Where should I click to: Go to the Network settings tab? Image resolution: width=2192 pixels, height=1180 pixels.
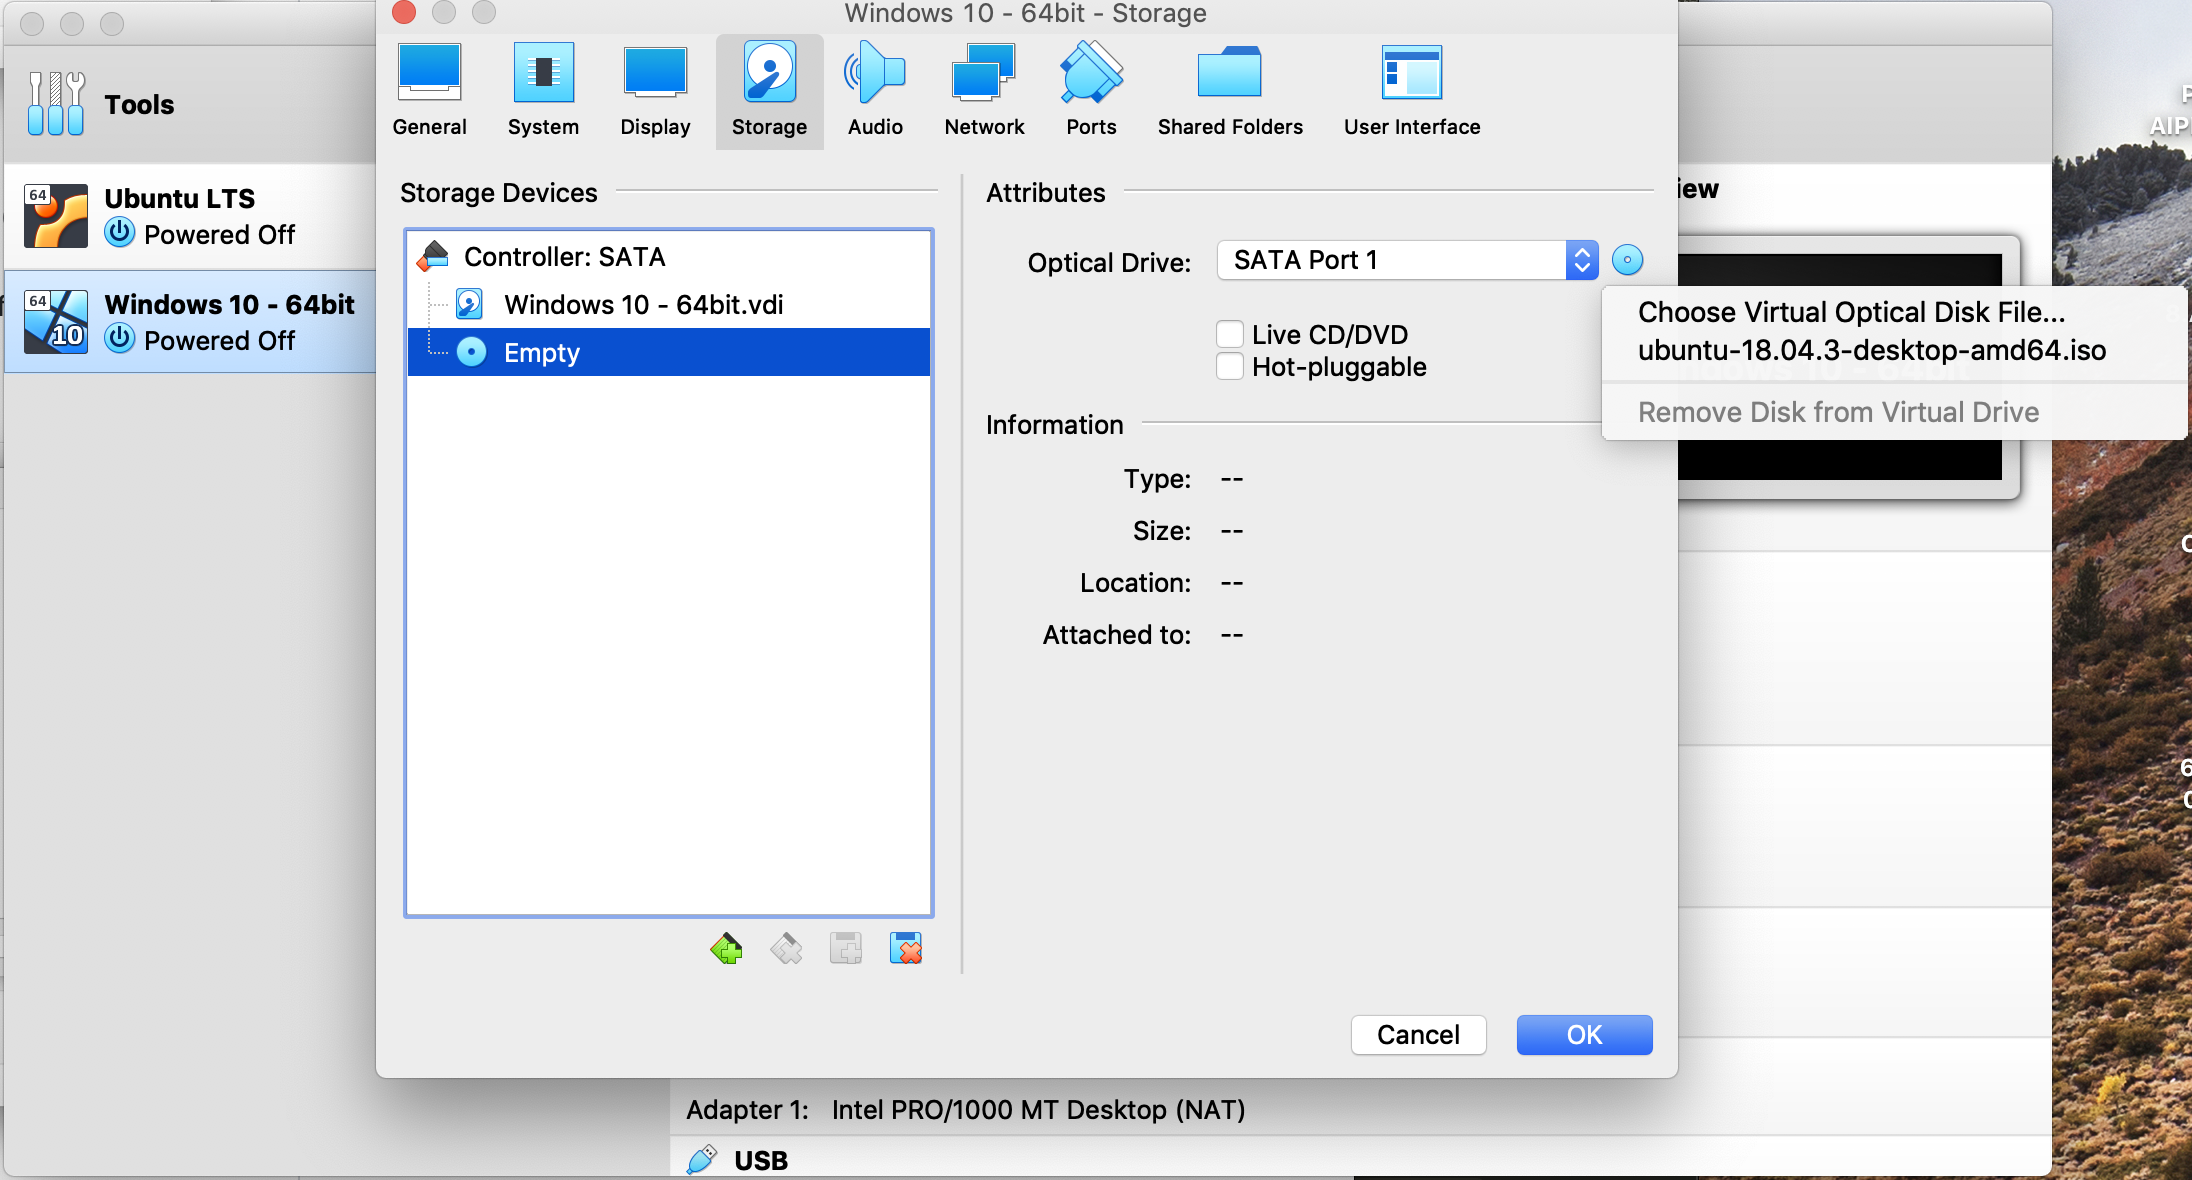point(984,91)
